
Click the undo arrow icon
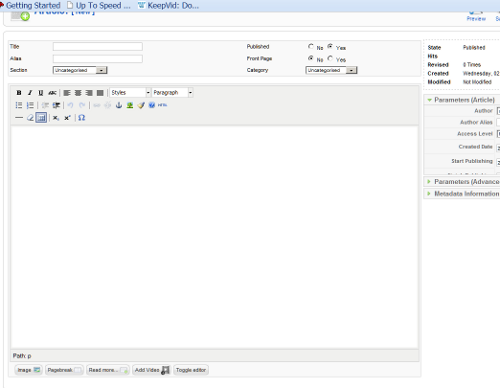[70, 105]
